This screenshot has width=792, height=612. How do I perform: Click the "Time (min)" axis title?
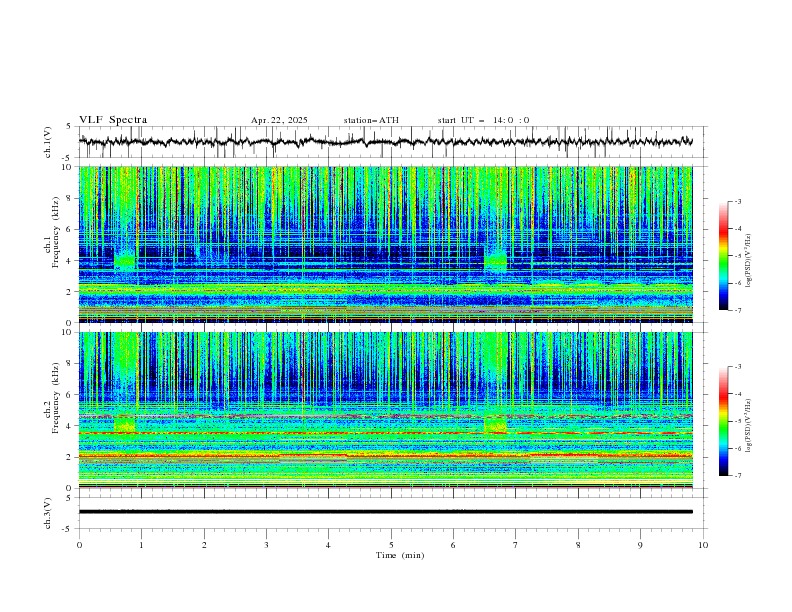coord(400,555)
